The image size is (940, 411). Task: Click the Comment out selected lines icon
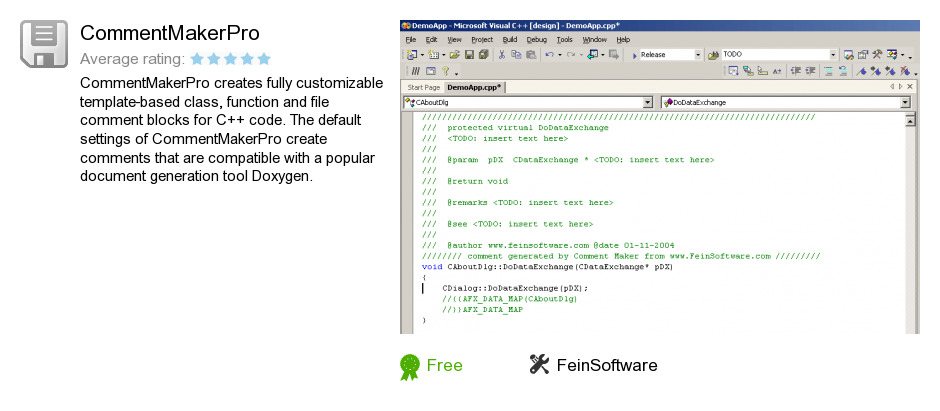[x=828, y=71]
